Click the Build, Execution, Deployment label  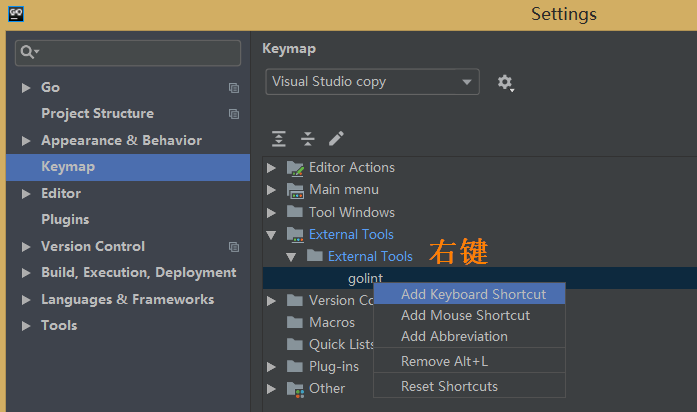tap(139, 273)
